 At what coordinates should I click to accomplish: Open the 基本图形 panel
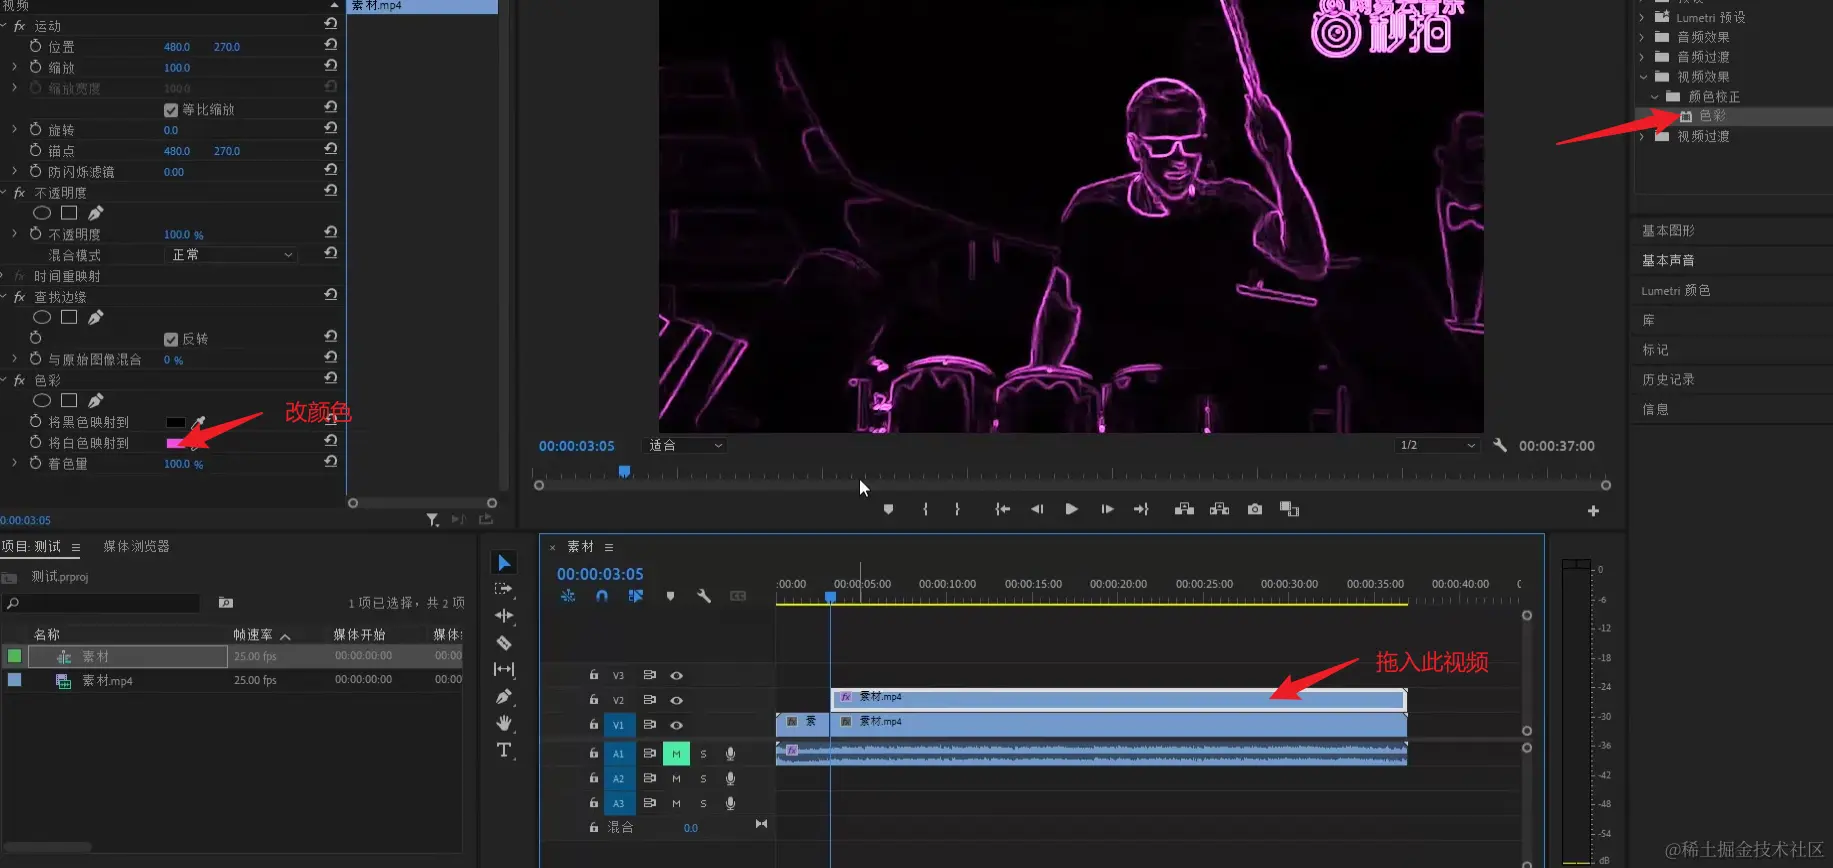1668,230
